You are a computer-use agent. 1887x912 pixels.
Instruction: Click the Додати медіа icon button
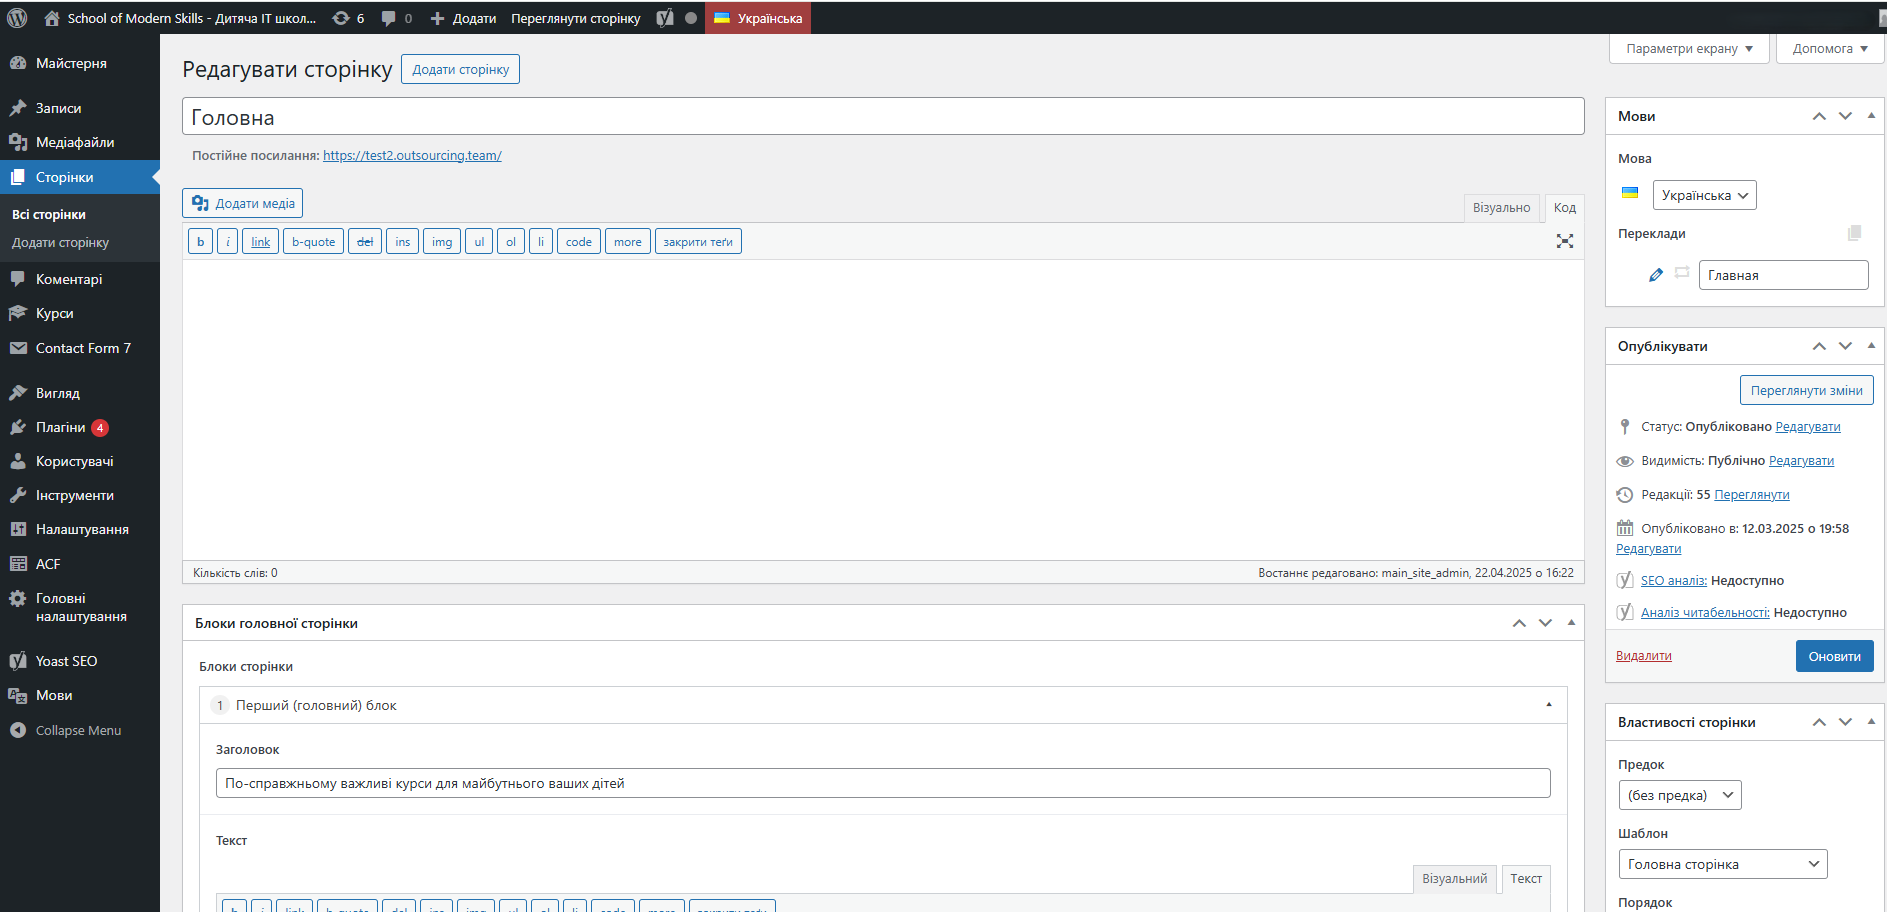pyautogui.click(x=242, y=203)
